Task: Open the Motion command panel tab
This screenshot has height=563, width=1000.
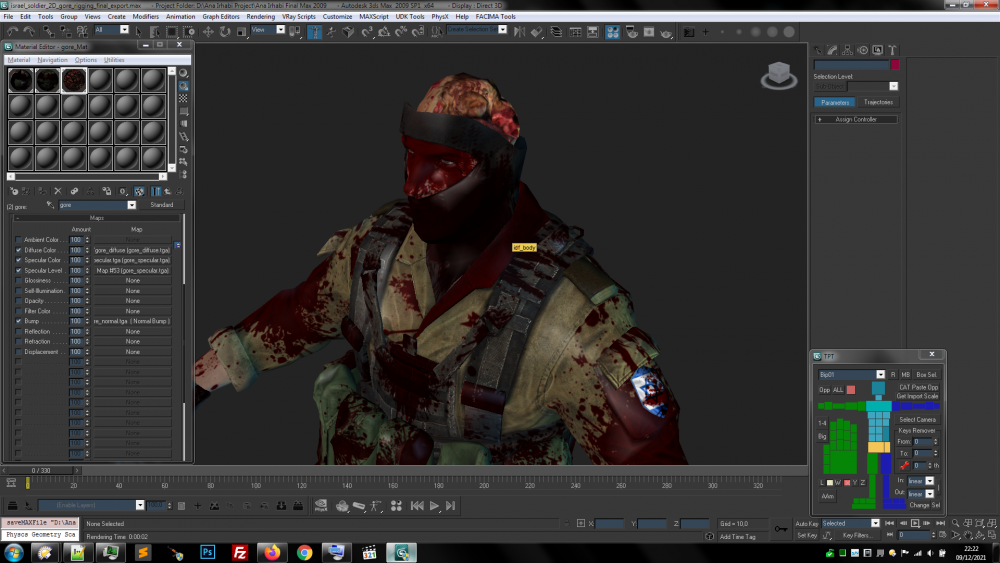Action: 862,49
